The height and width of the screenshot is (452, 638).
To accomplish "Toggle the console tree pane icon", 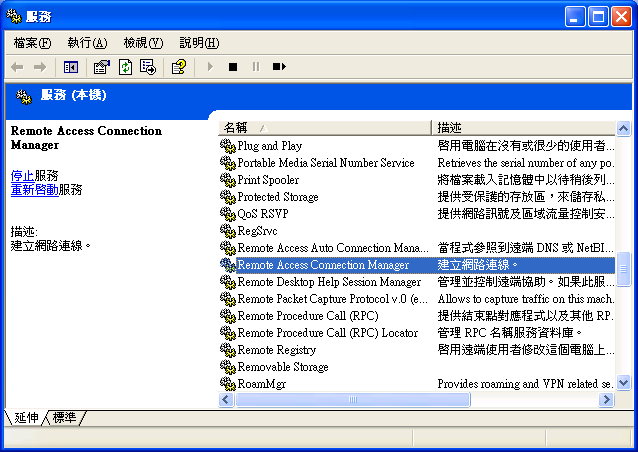I will 71,67.
